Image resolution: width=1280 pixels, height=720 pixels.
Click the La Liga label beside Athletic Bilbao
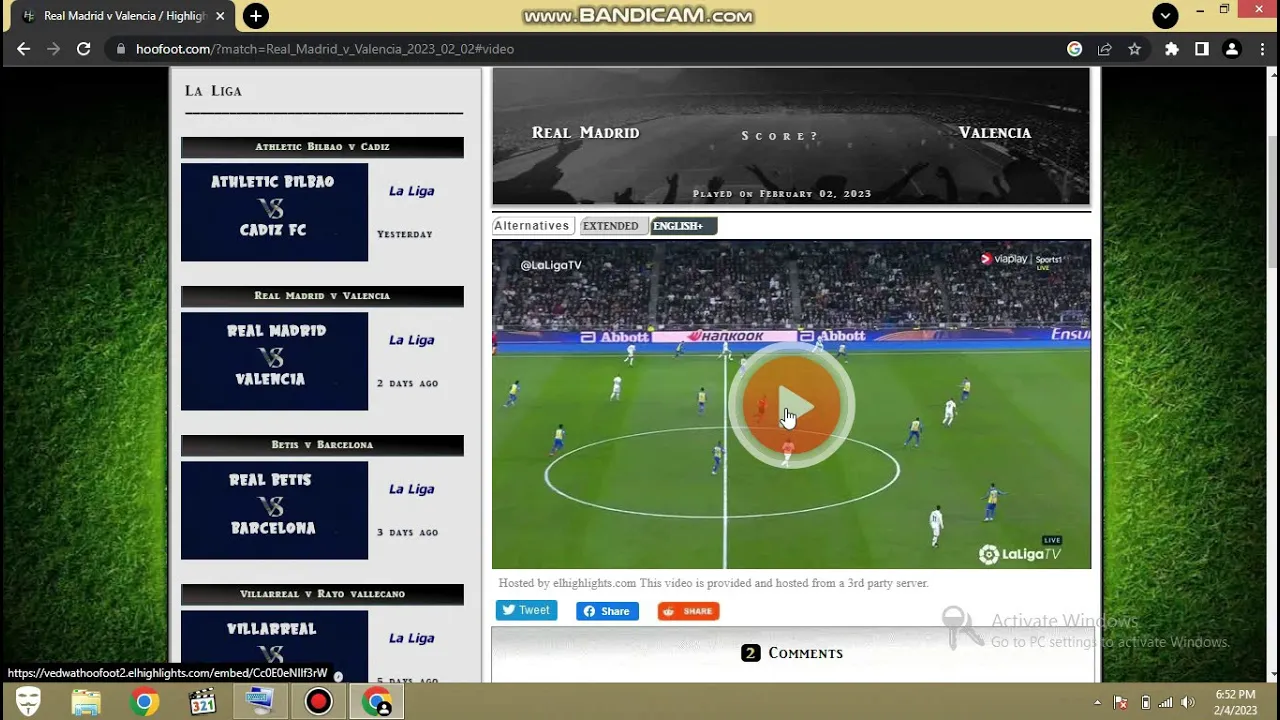[x=411, y=191]
